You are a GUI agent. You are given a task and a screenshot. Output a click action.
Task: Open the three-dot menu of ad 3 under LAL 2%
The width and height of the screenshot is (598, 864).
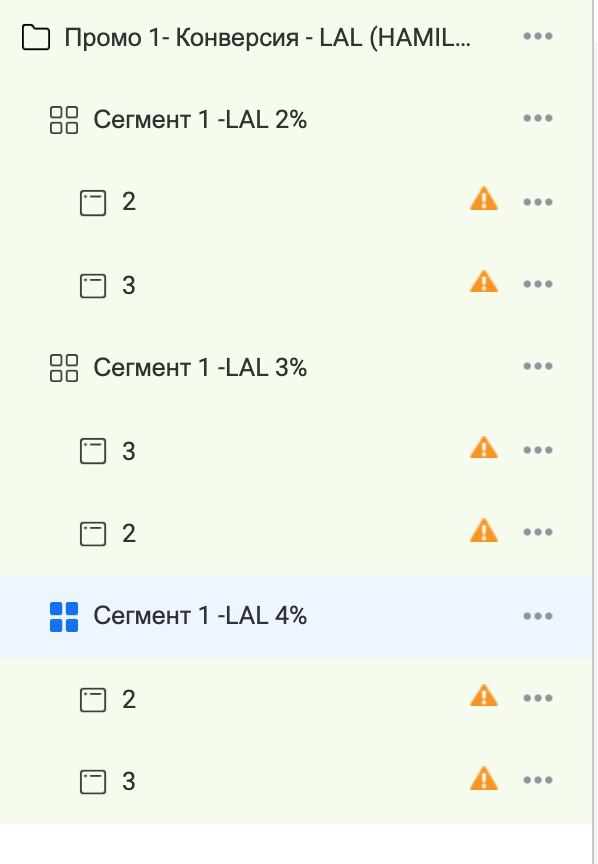click(x=538, y=284)
